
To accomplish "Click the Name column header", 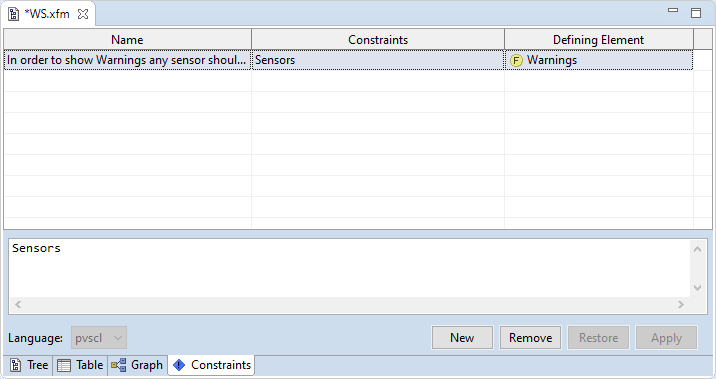I will 127,40.
